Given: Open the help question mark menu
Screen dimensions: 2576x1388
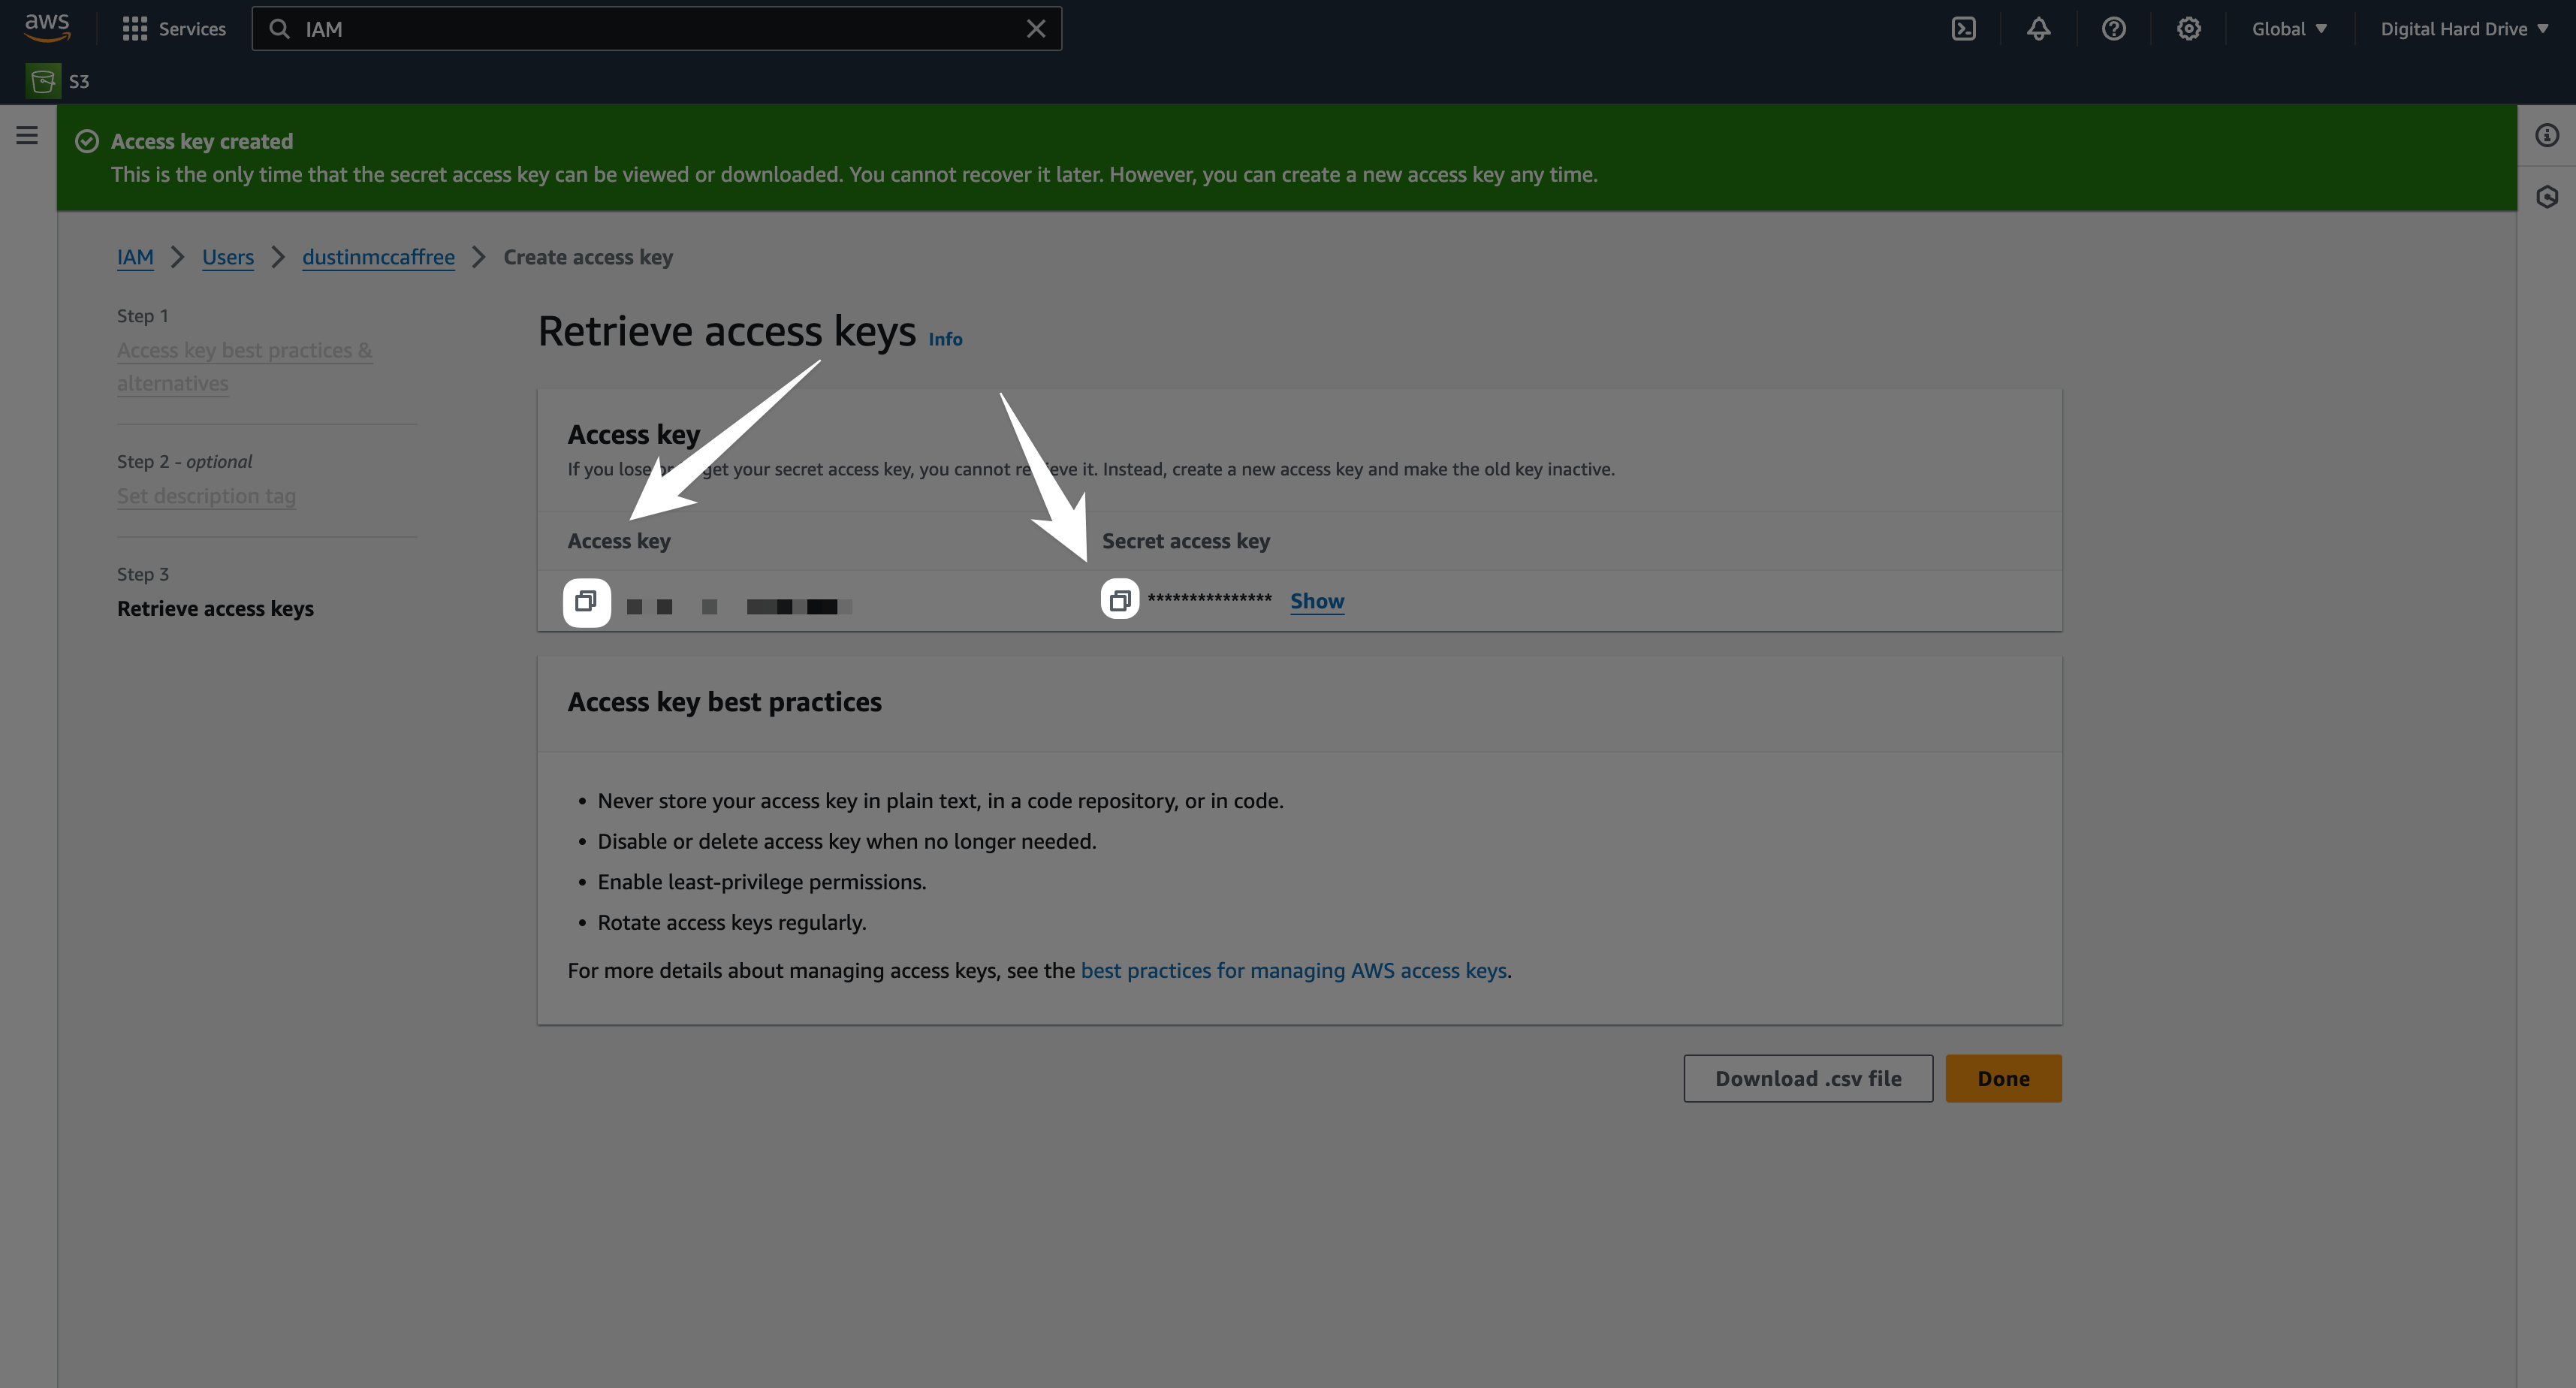Looking at the screenshot, I should (2113, 29).
